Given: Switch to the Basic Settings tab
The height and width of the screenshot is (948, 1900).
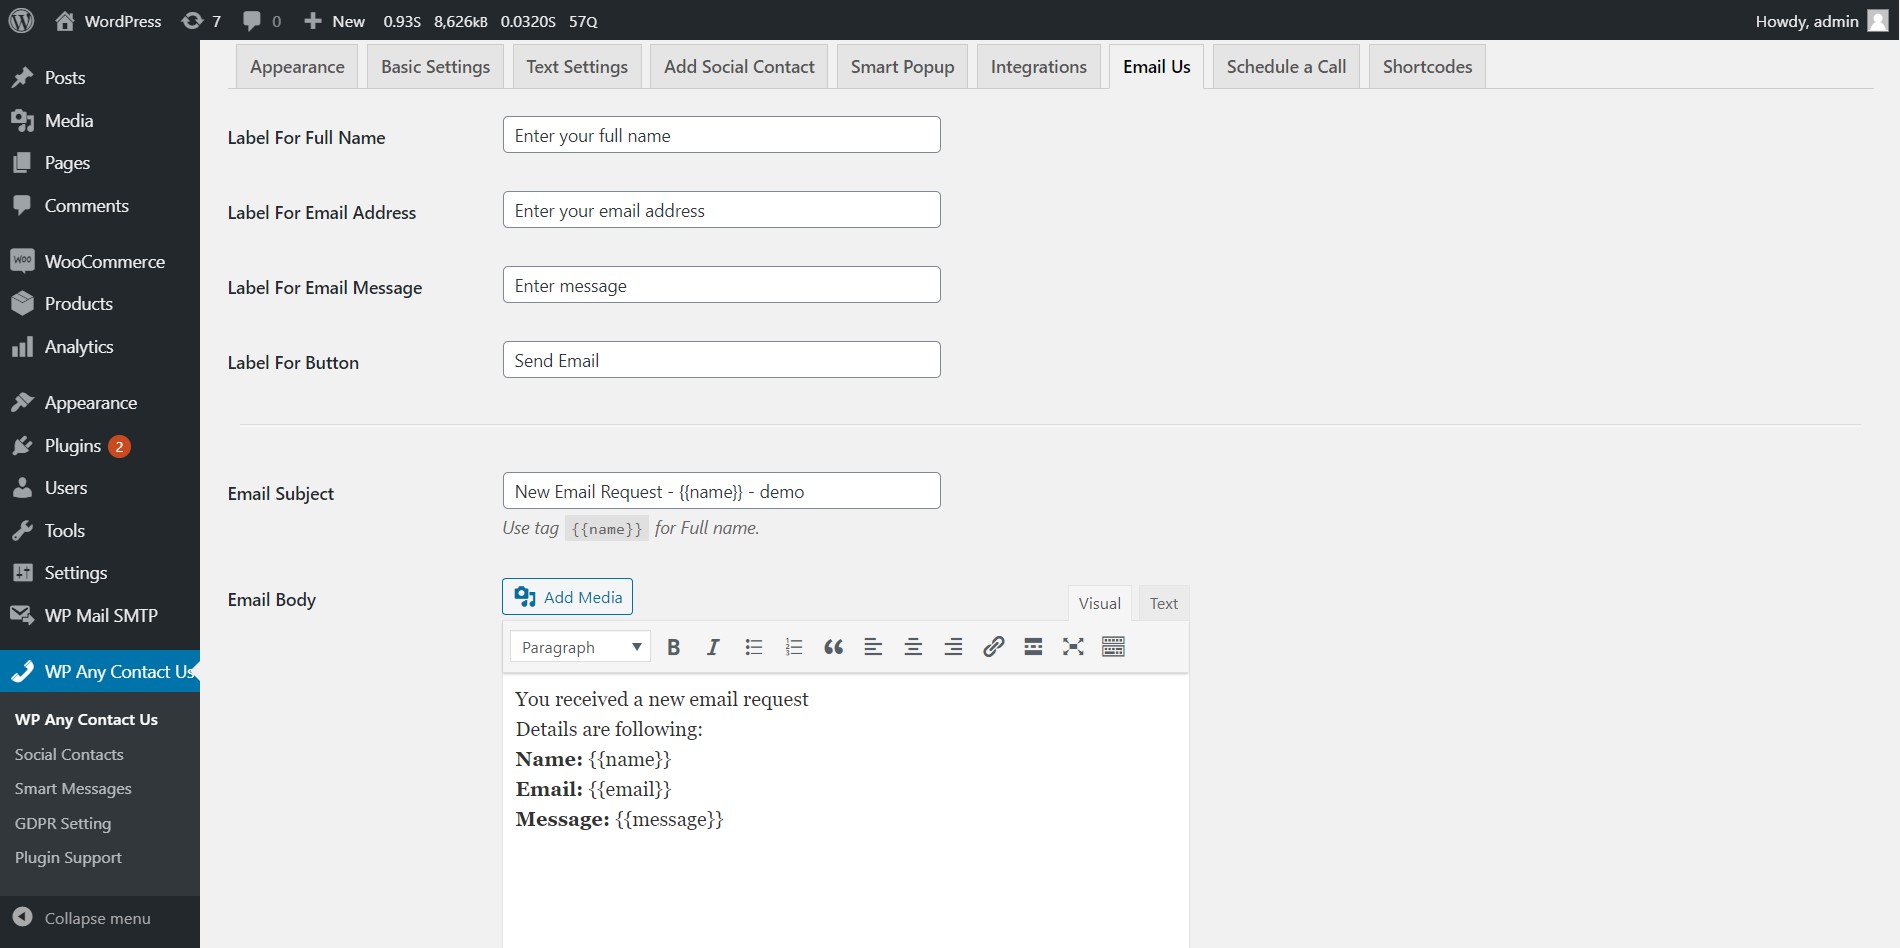Looking at the screenshot, I should [435, 67].
